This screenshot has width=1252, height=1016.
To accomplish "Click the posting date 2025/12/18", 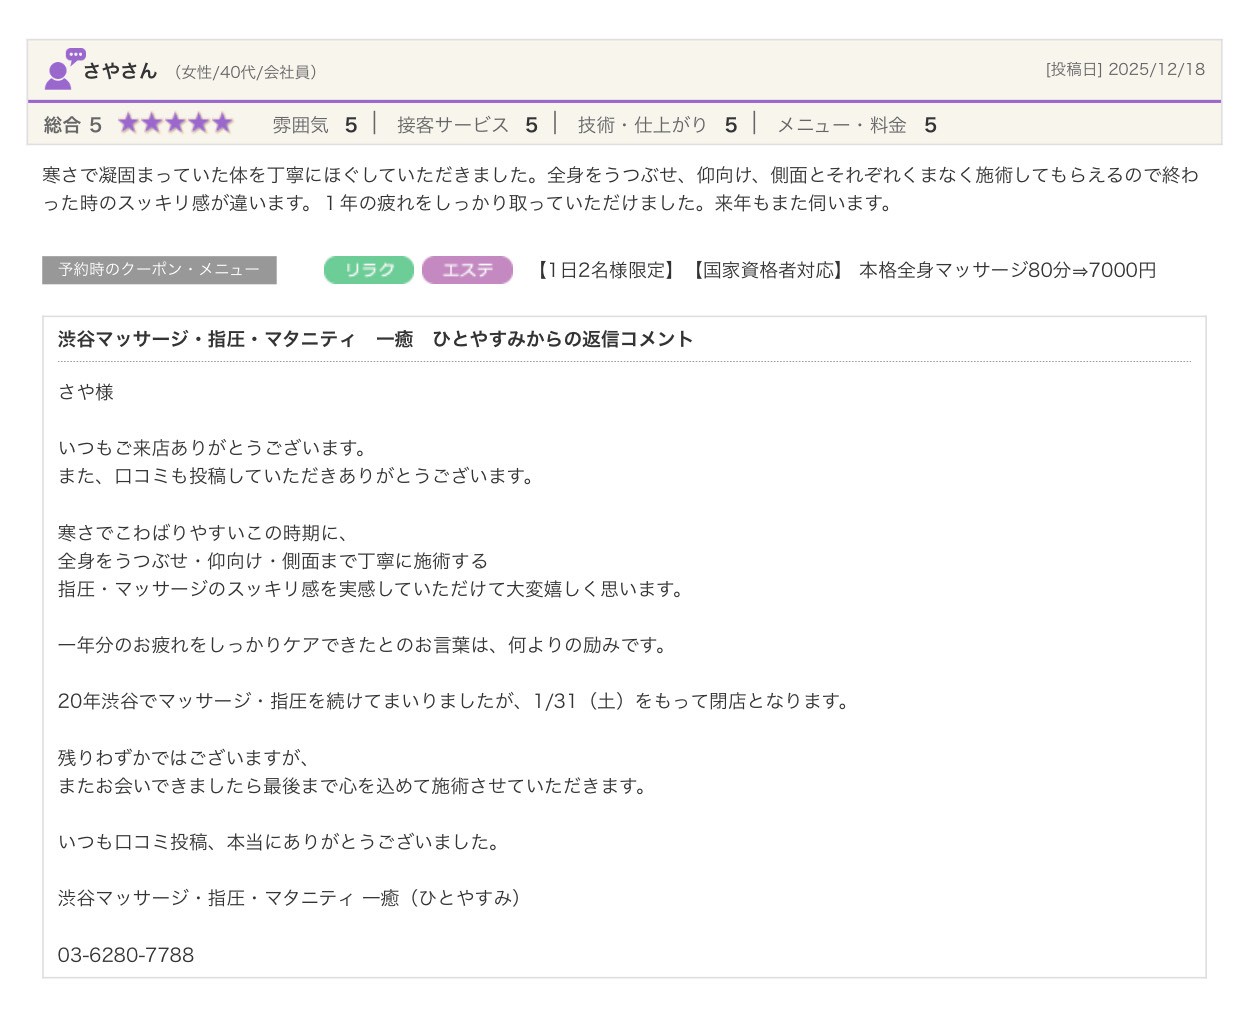I will coord(1125,70).
